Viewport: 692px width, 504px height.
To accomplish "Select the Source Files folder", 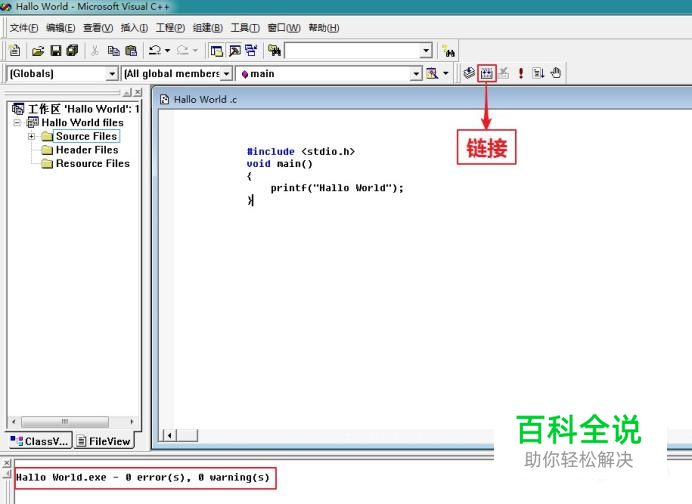I will (86, 136).
